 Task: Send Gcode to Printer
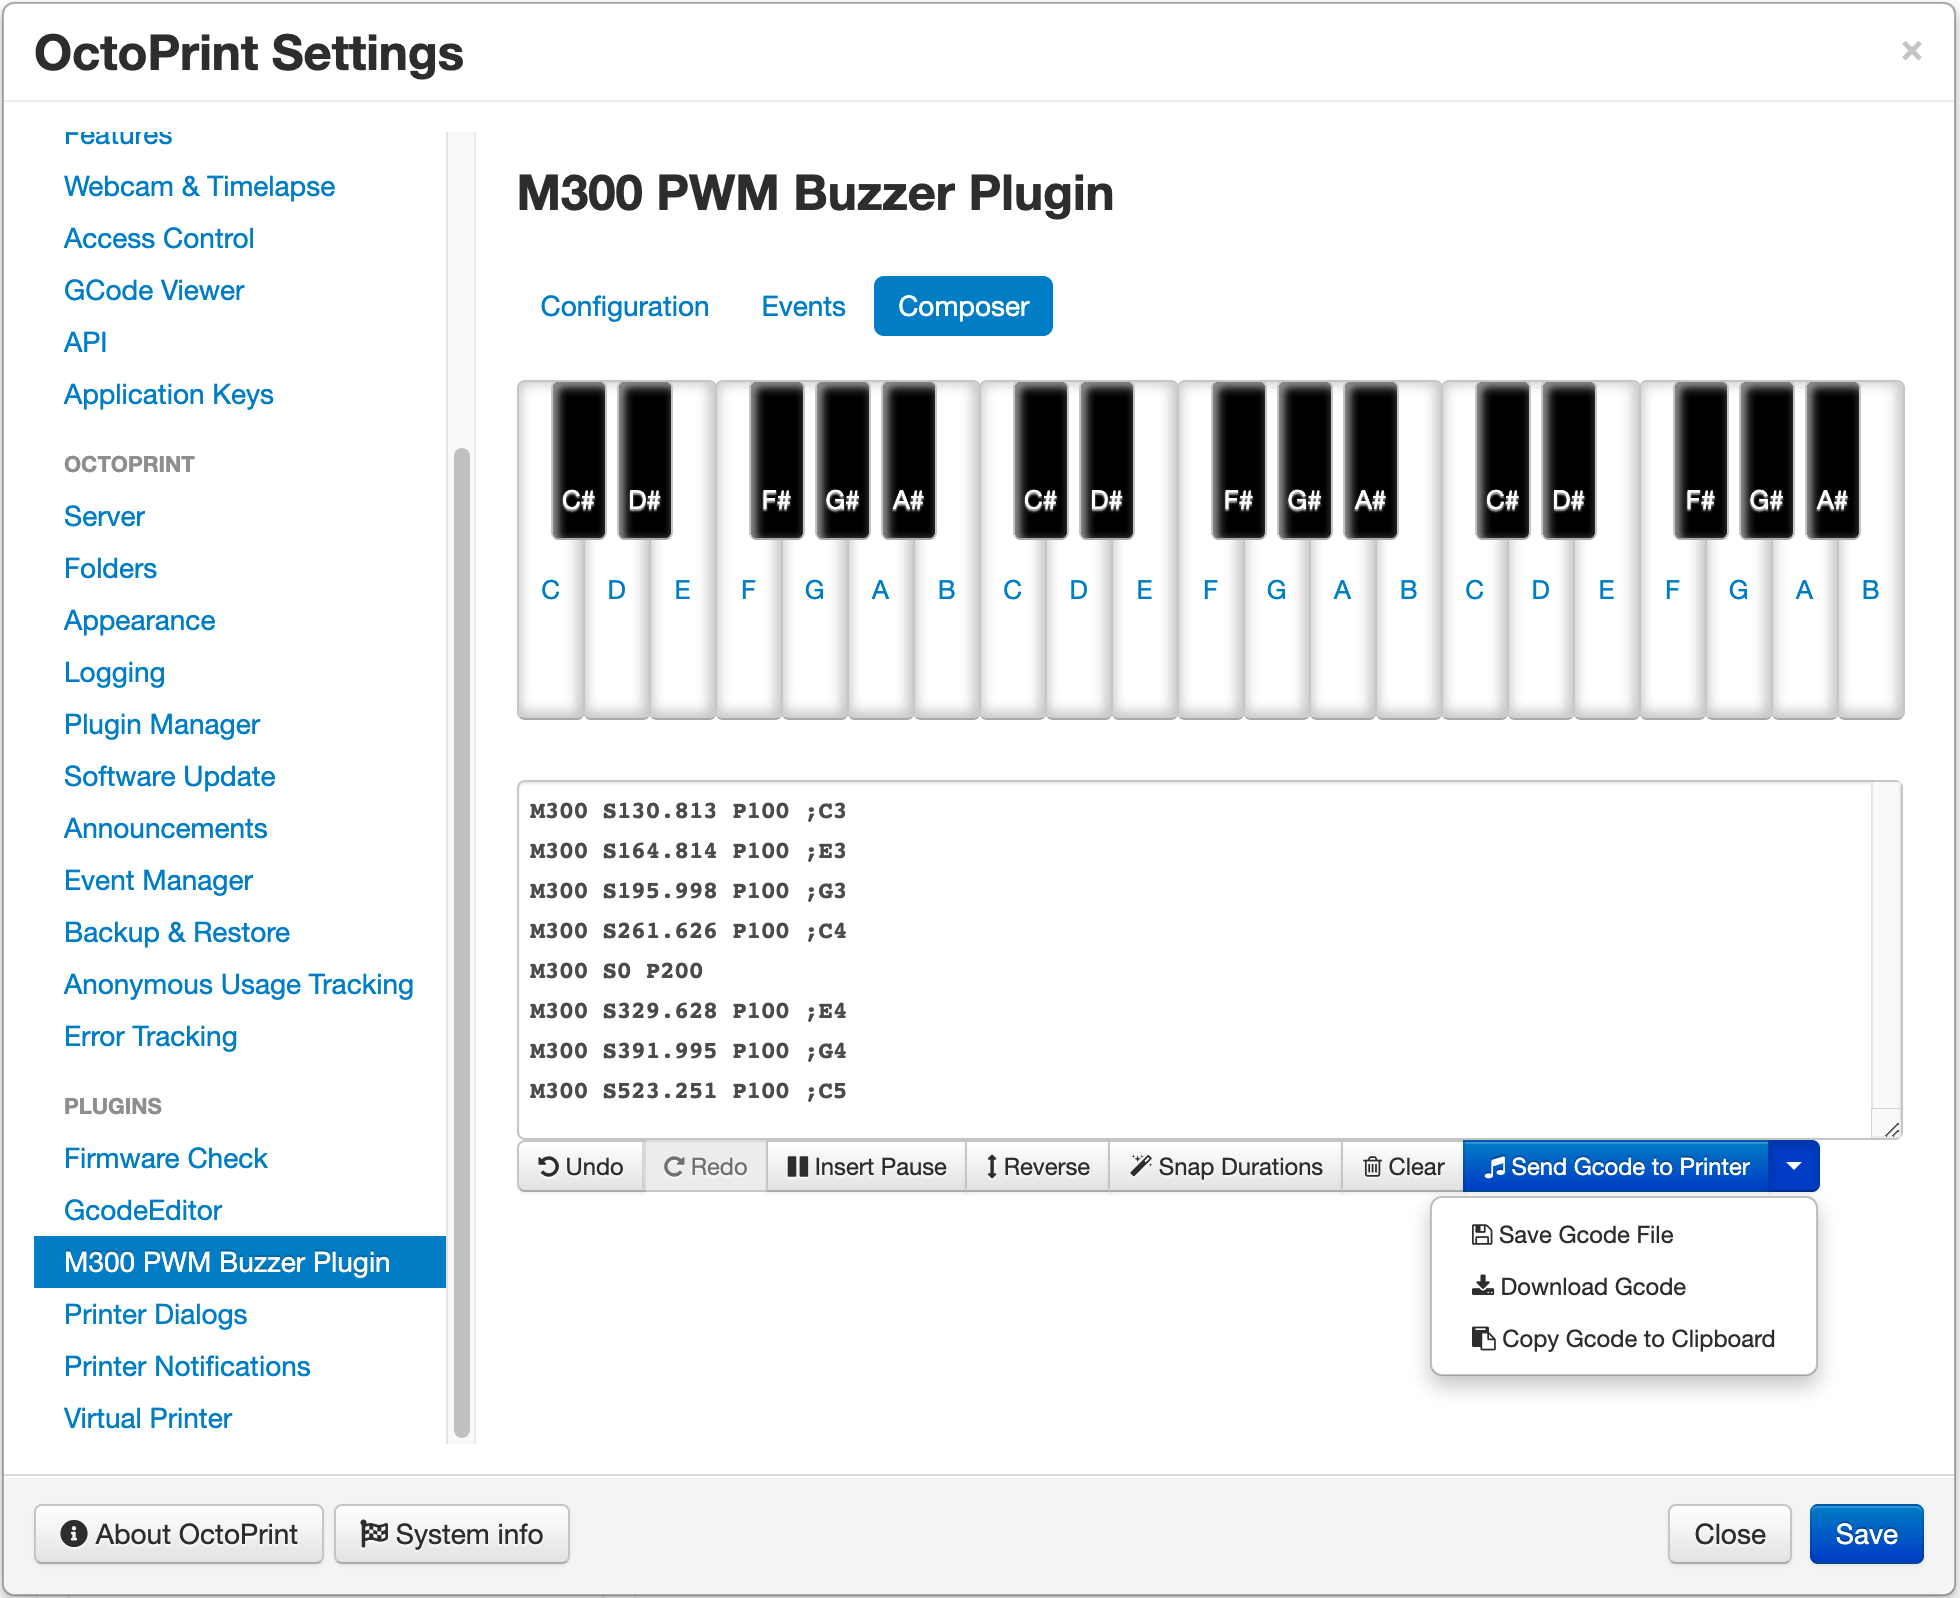[x=1616, y=1166]
